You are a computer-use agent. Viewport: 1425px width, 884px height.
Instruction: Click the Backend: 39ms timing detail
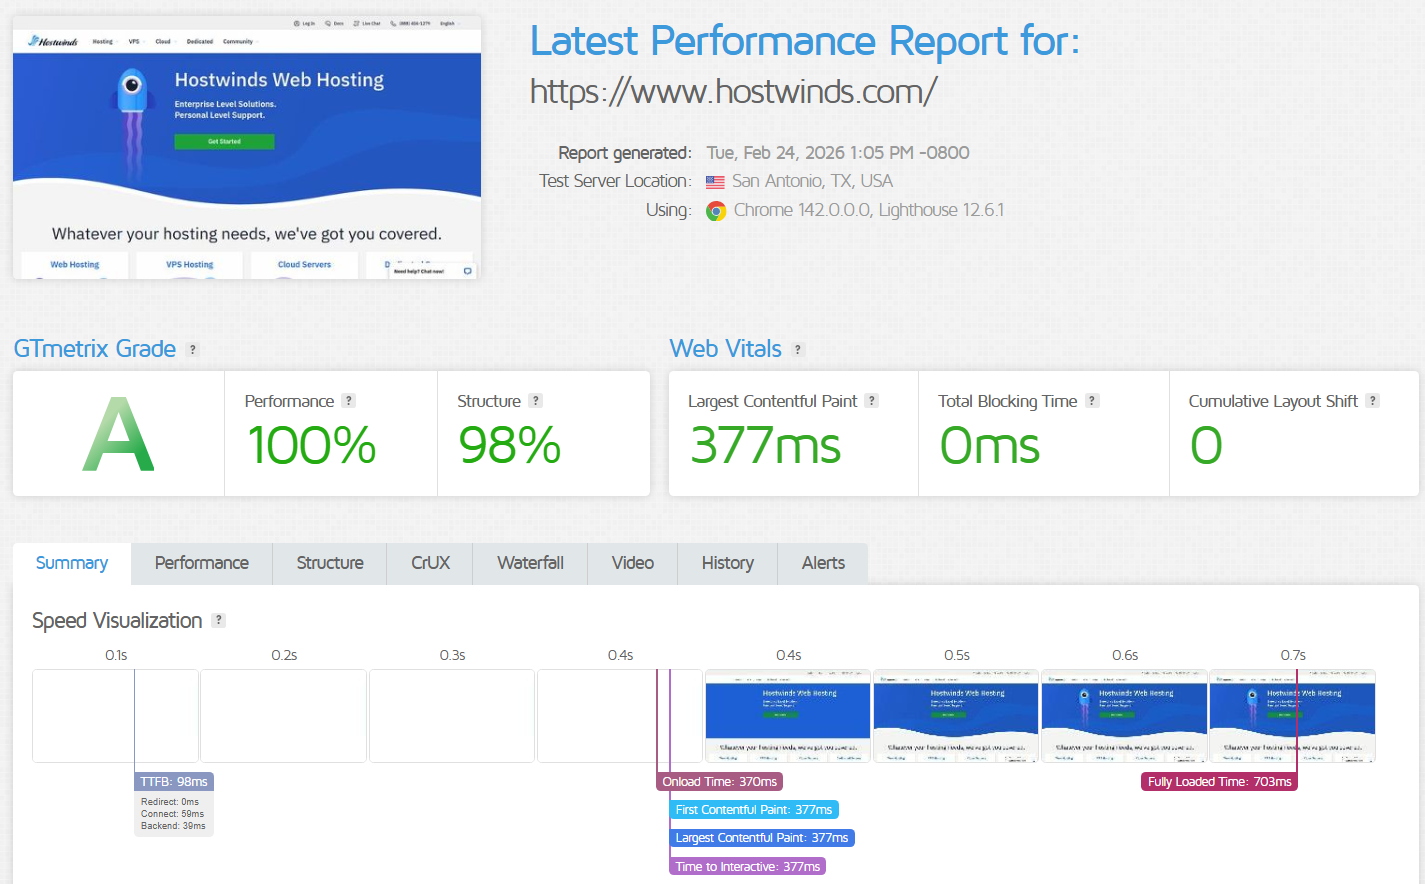click(173, 826)
